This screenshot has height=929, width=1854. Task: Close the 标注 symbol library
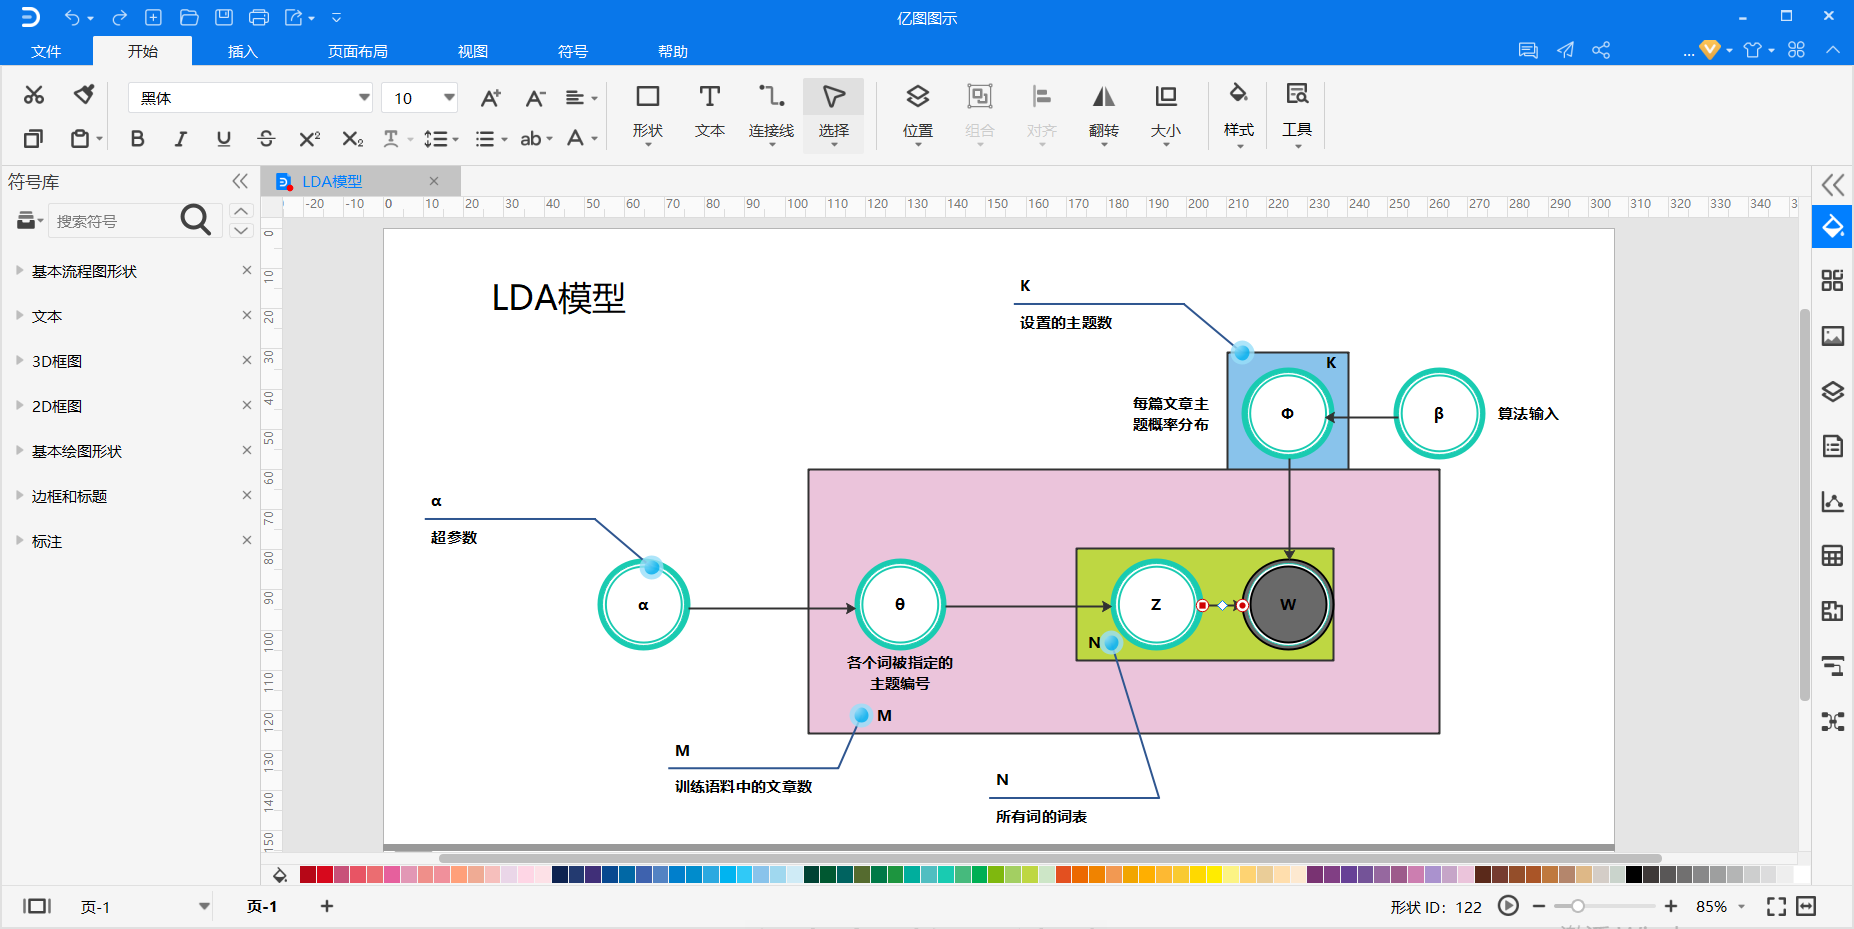coord(247,540)
